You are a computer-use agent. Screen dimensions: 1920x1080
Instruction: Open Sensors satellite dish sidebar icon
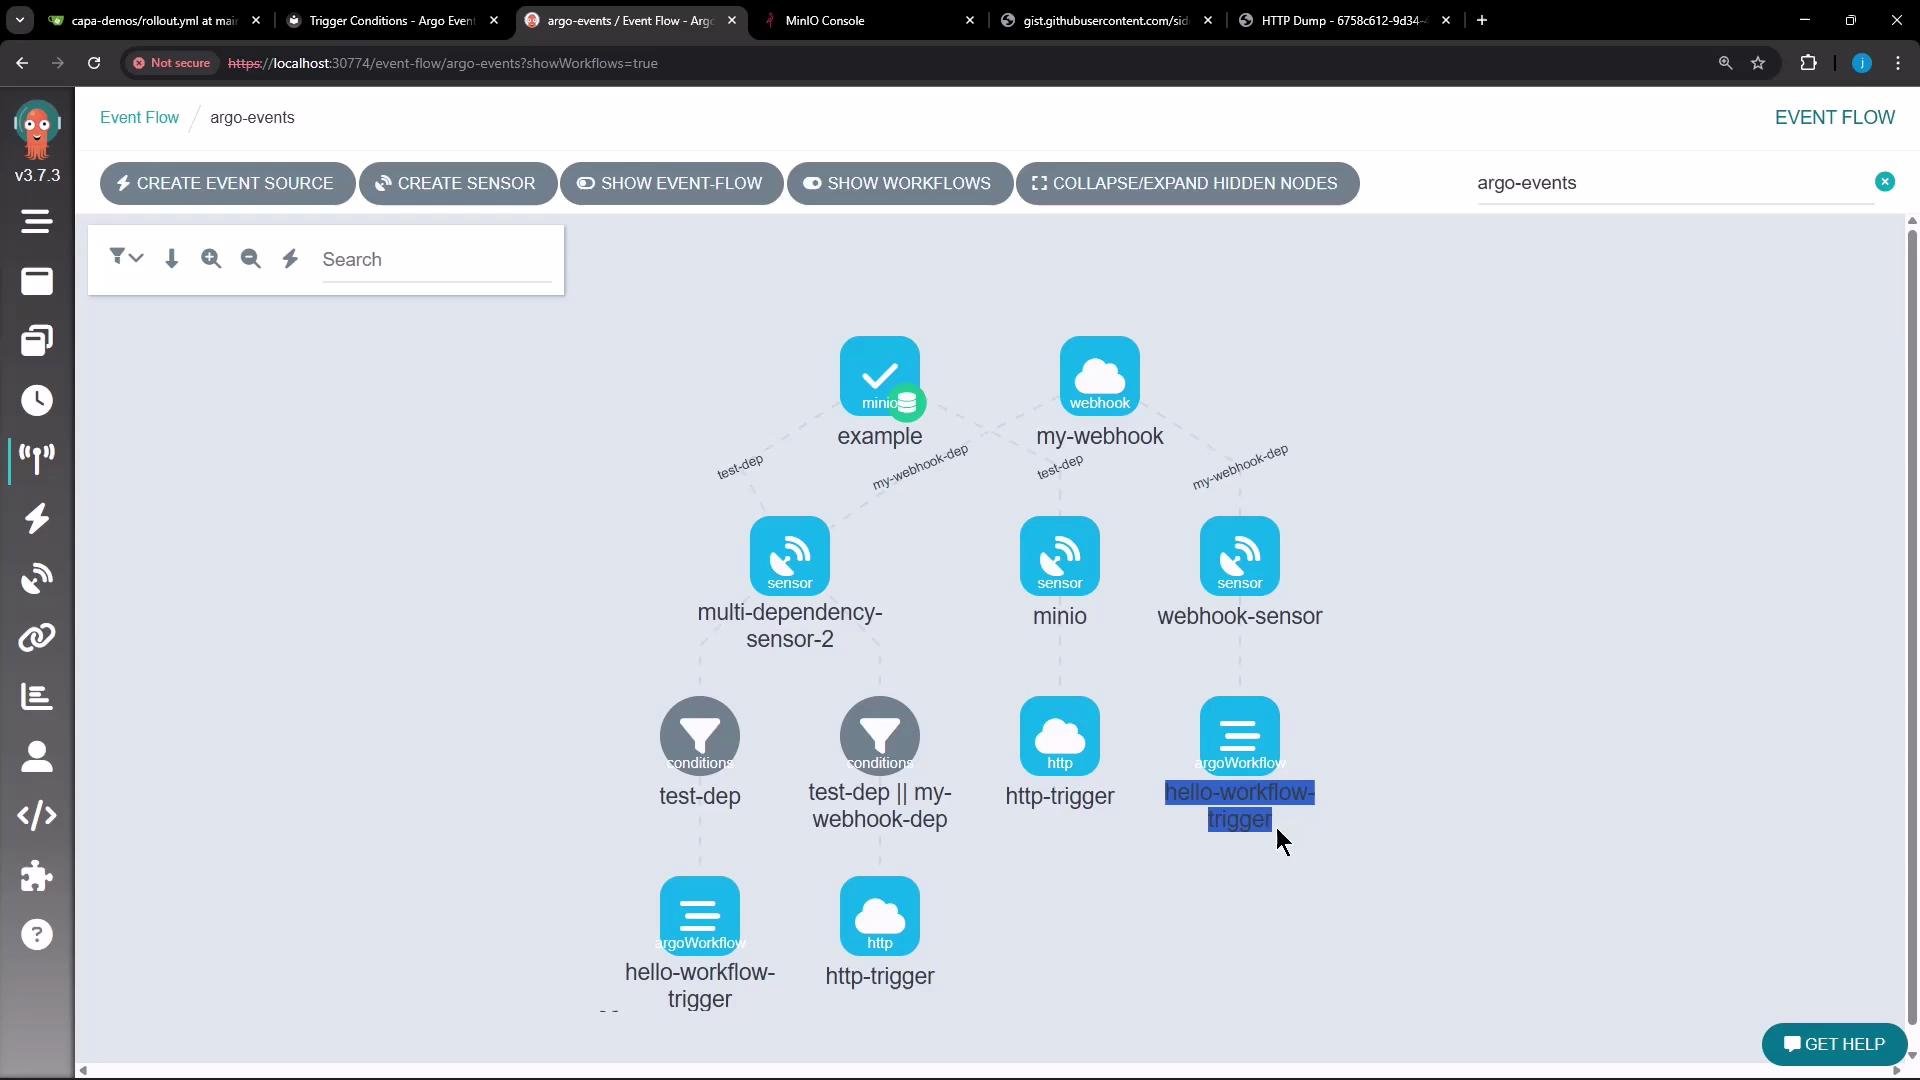[x=37, y=578]
